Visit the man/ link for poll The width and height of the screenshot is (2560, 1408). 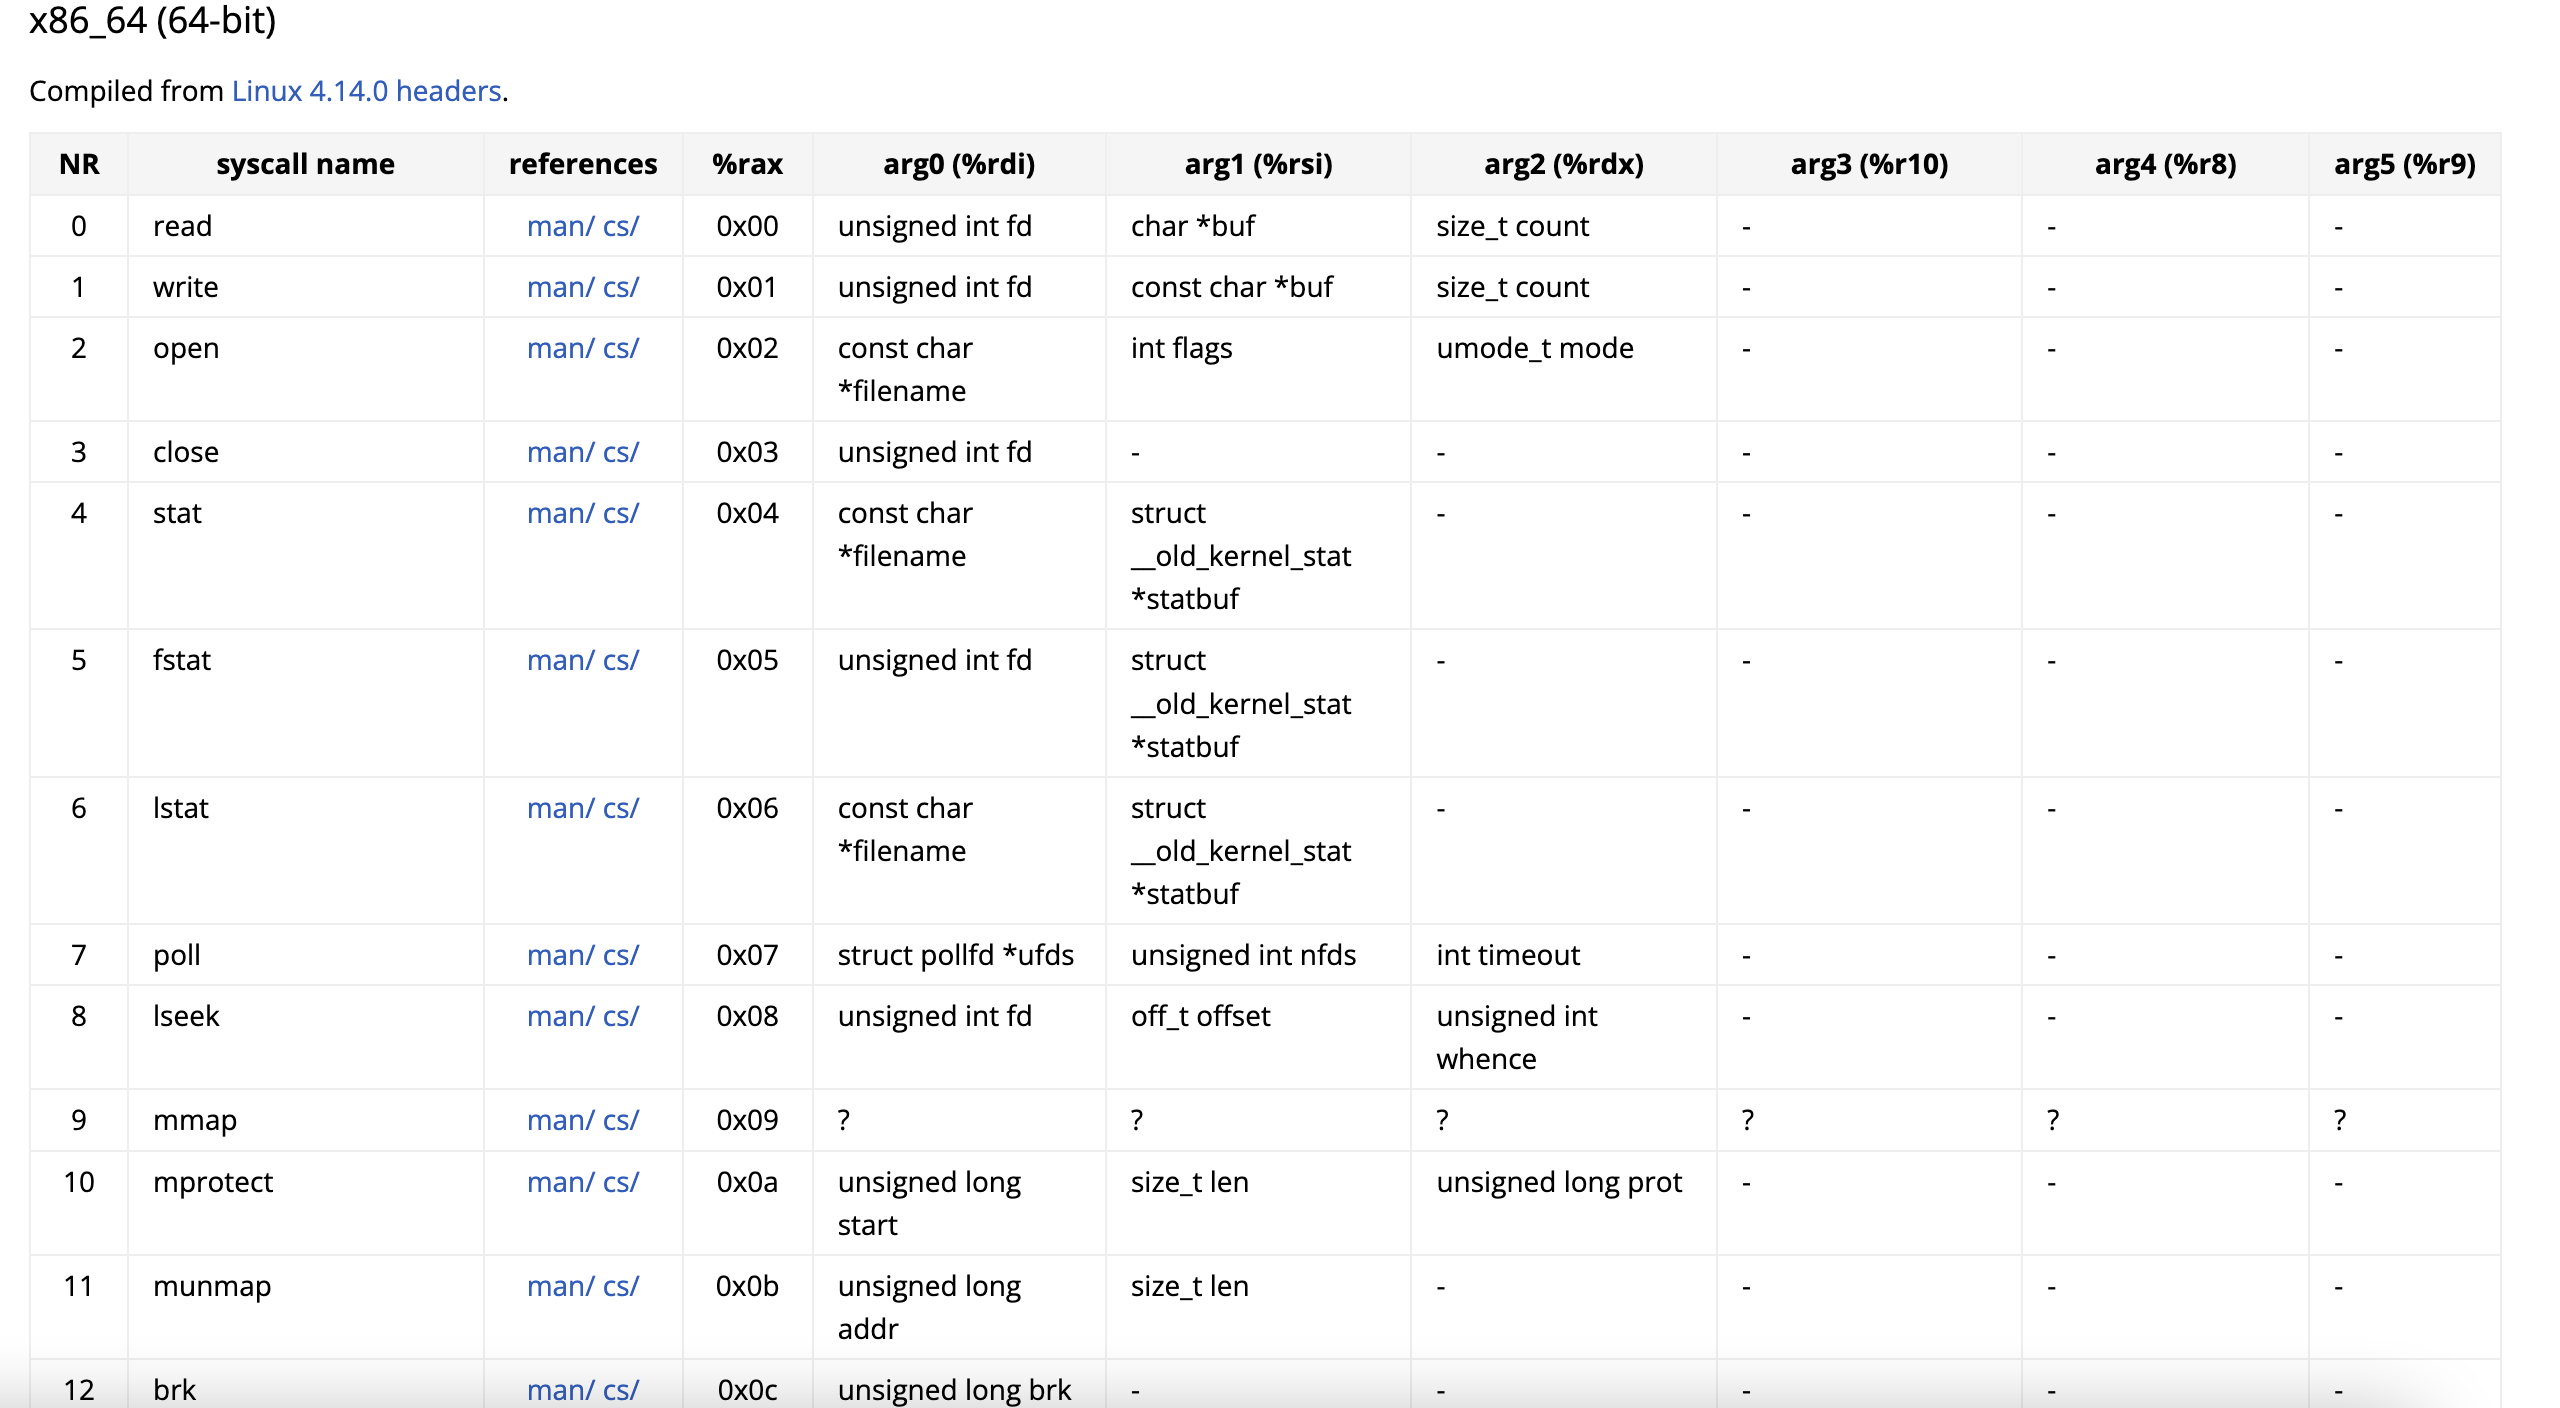click(560, 955)
